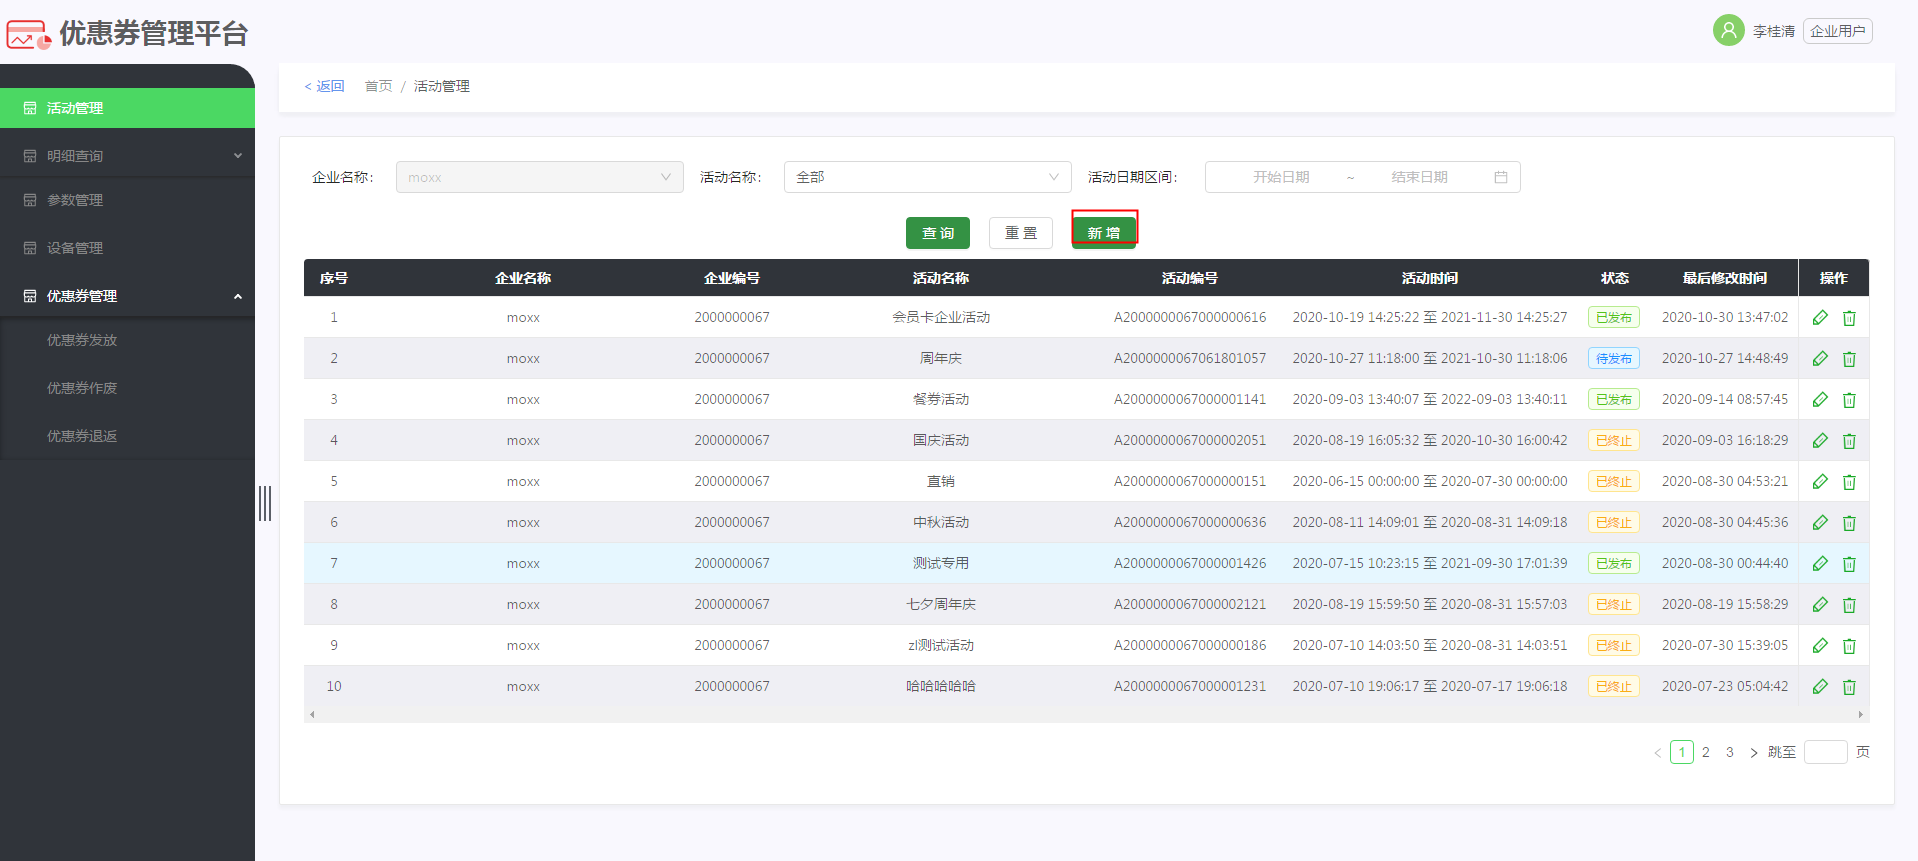Go to previous page arrow
1918x861 pixels.
1657,753
